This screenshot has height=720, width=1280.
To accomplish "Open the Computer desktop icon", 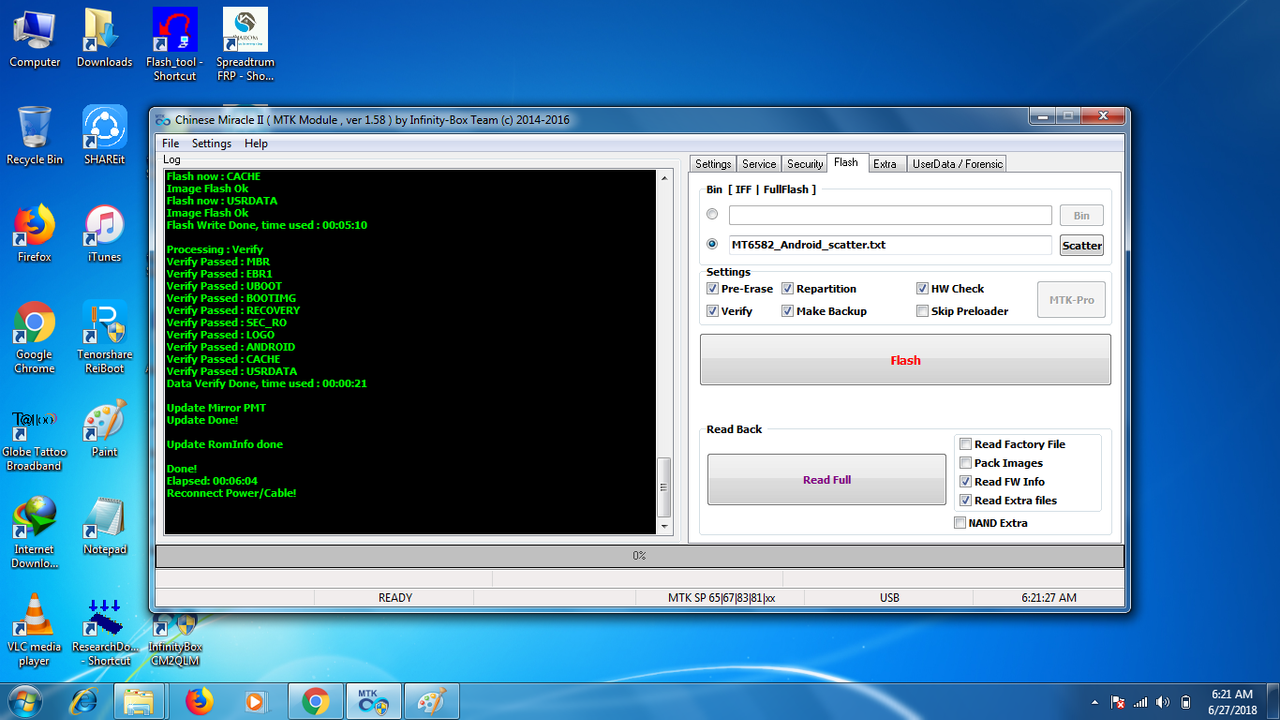I will [35, 38].
